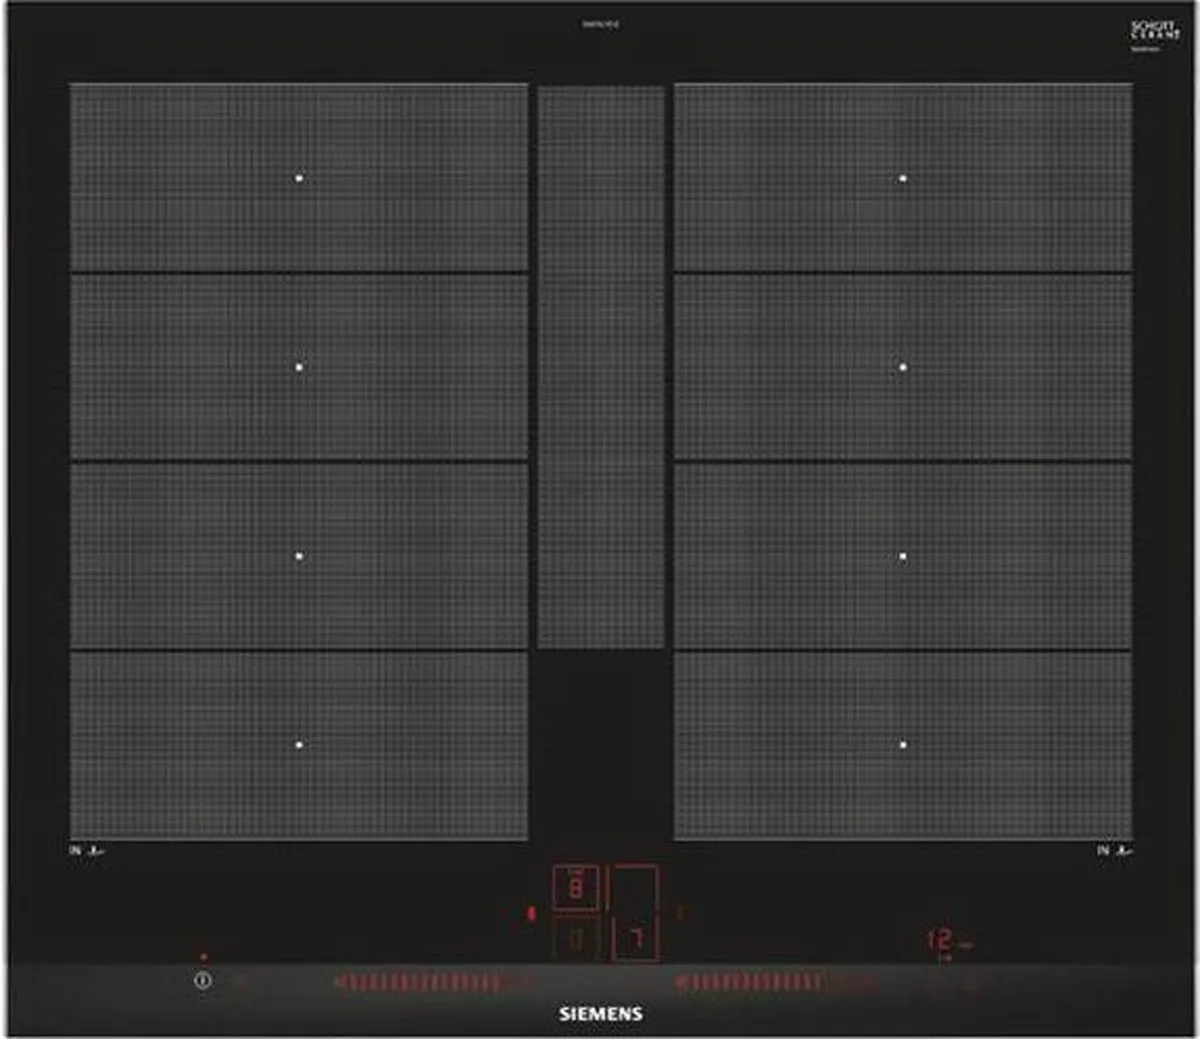Tap the second-from-top left zone center dot

pos(299,367)
